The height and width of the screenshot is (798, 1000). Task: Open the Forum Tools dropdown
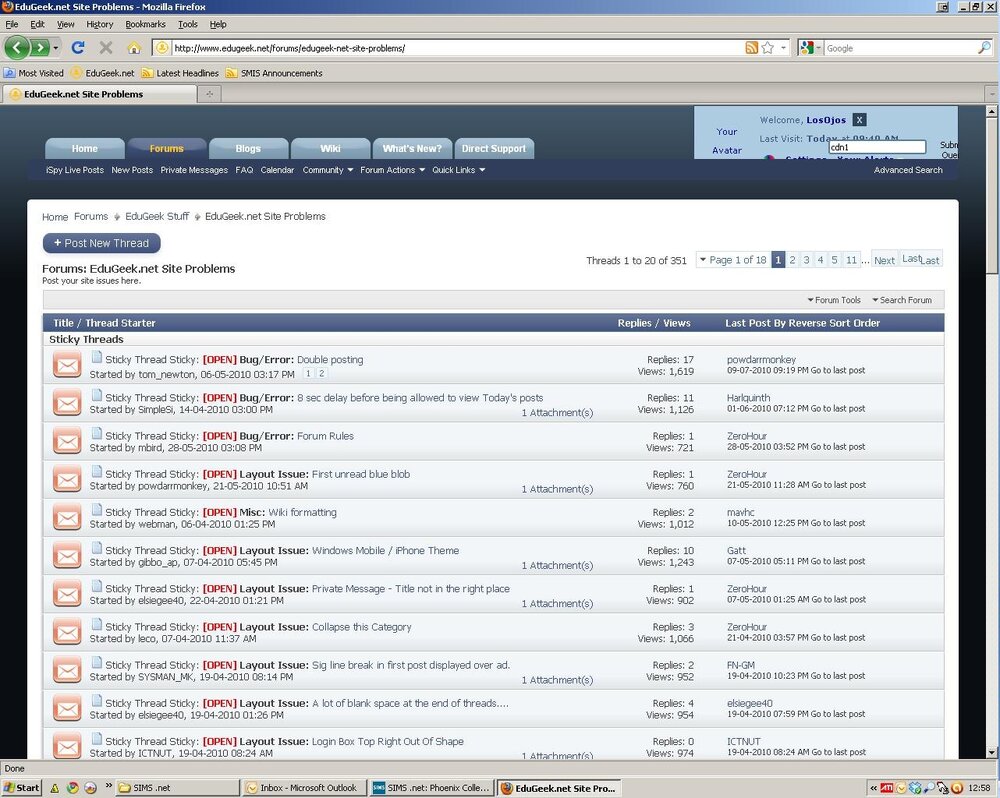(x=834, y=300)
